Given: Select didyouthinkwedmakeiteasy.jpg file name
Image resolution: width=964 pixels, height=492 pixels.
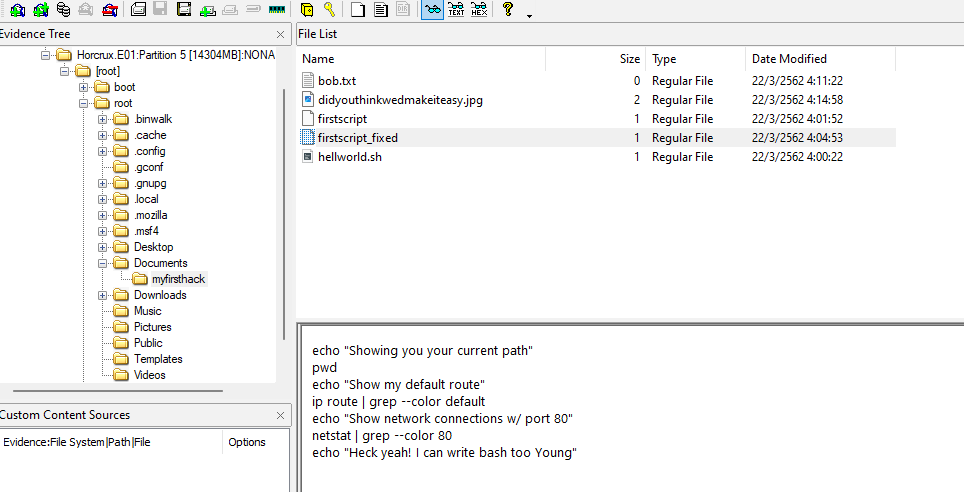Looking at the screenshot, I should coord(400,100).
